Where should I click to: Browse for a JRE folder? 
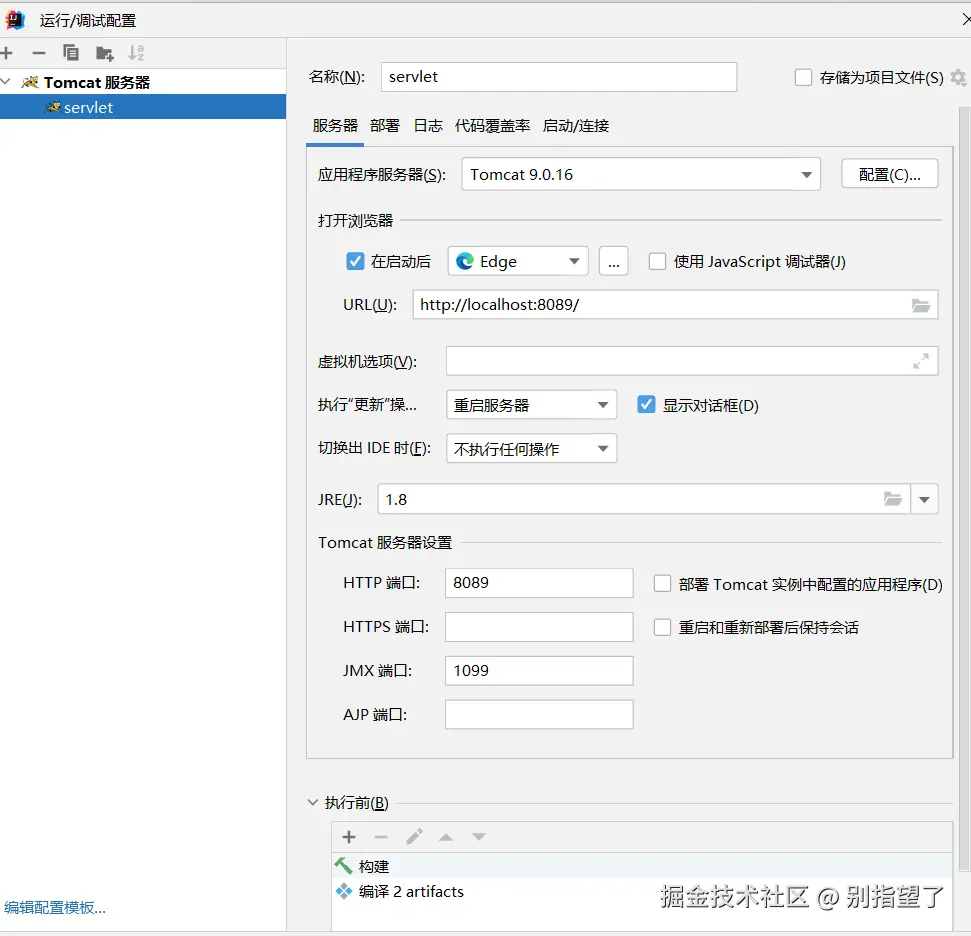click(x=892, y=499)
